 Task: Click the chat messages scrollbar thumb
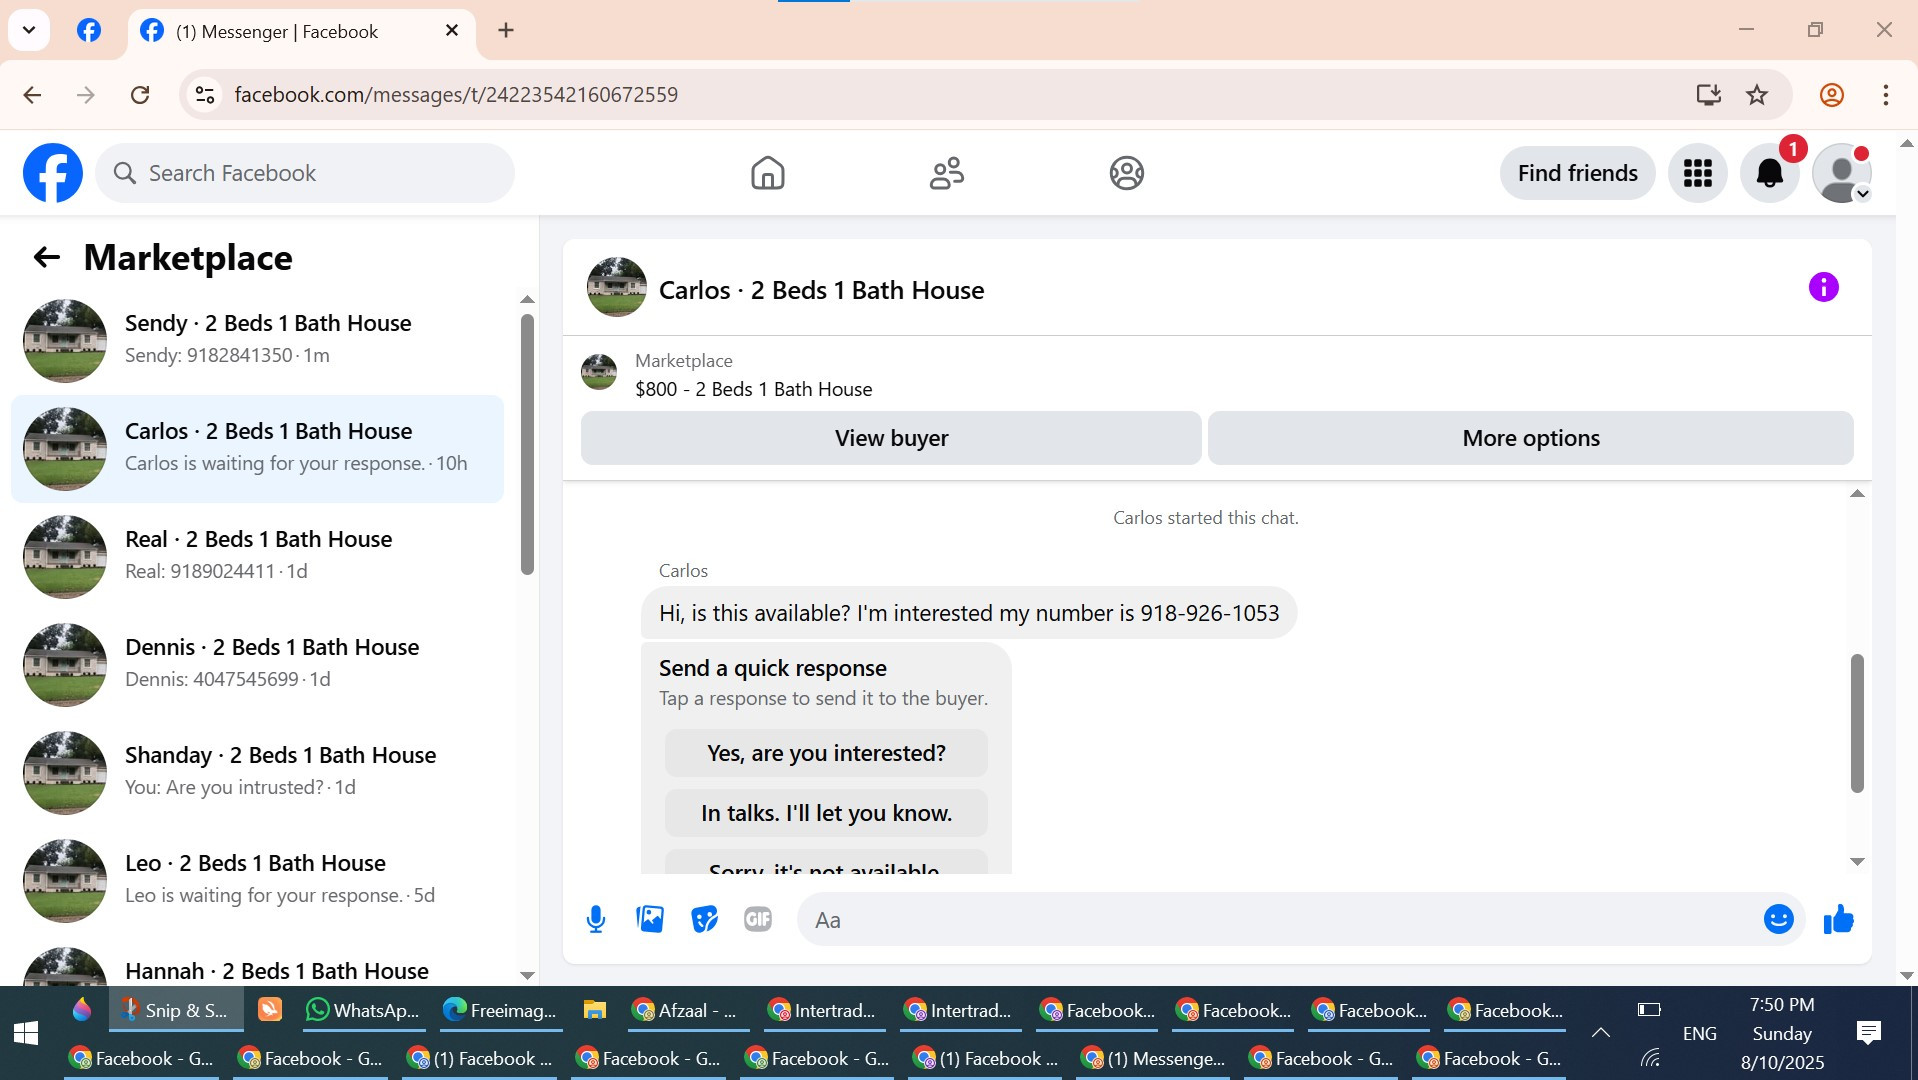click(1857, 723)
